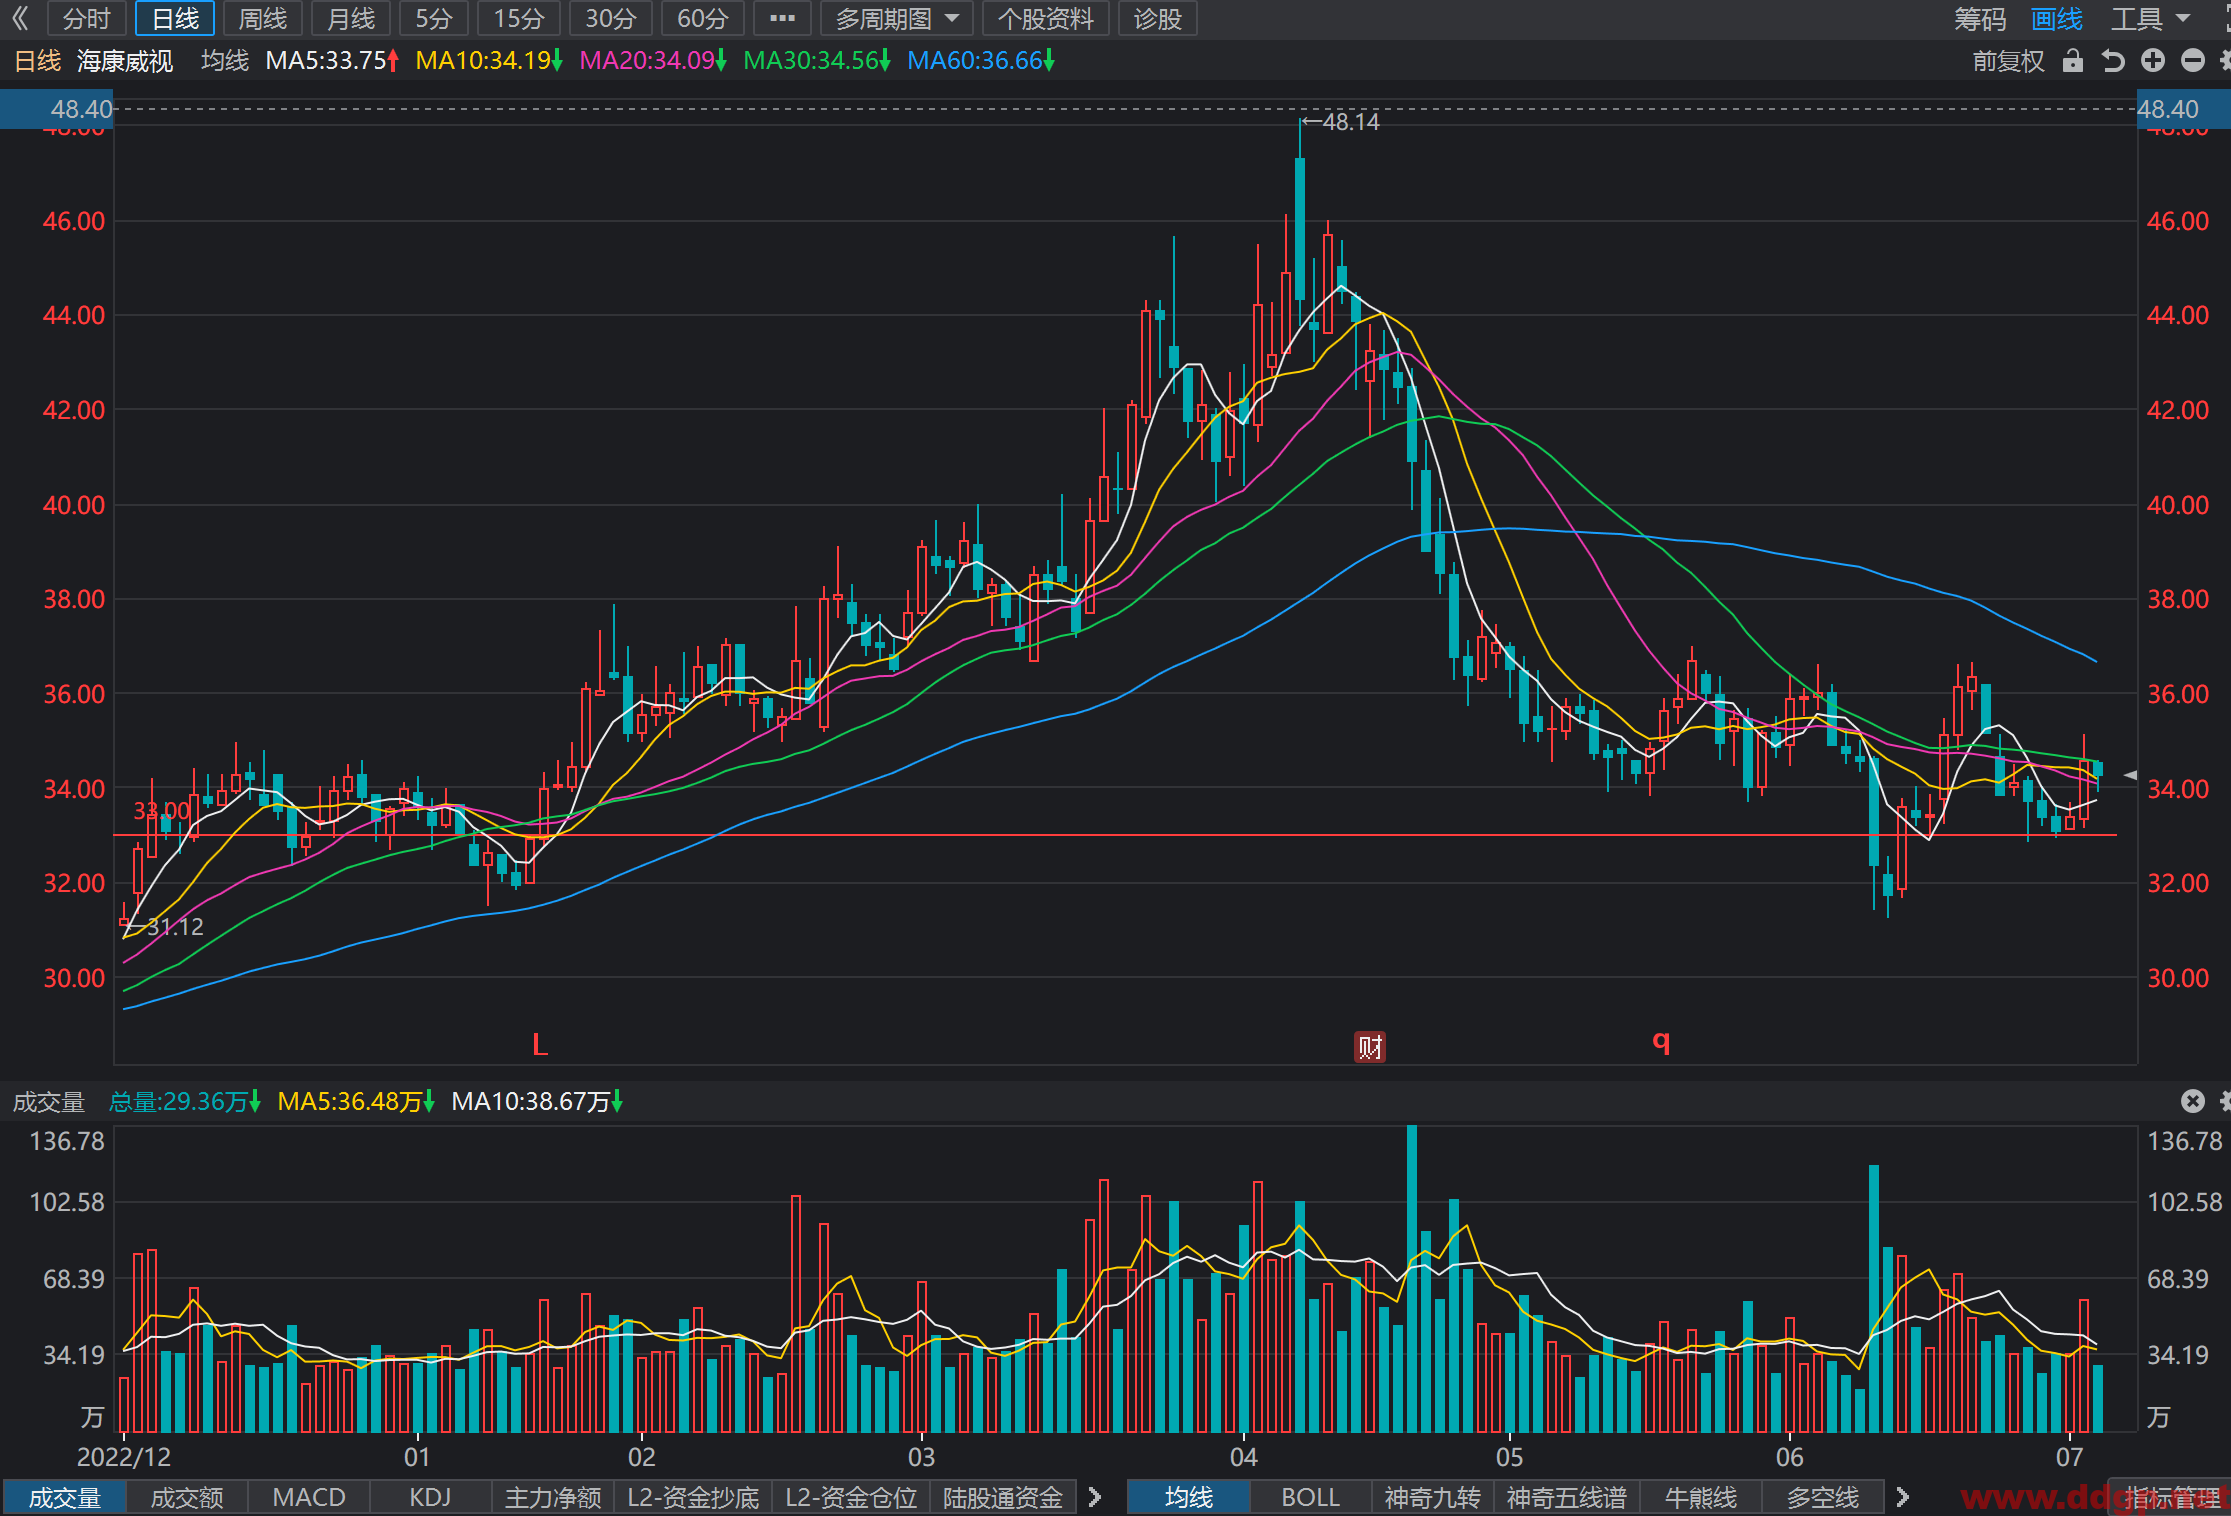Switch to 月线 monthly chart
Viewport: 2231px width, 1516px height.
tap(351, 18)
